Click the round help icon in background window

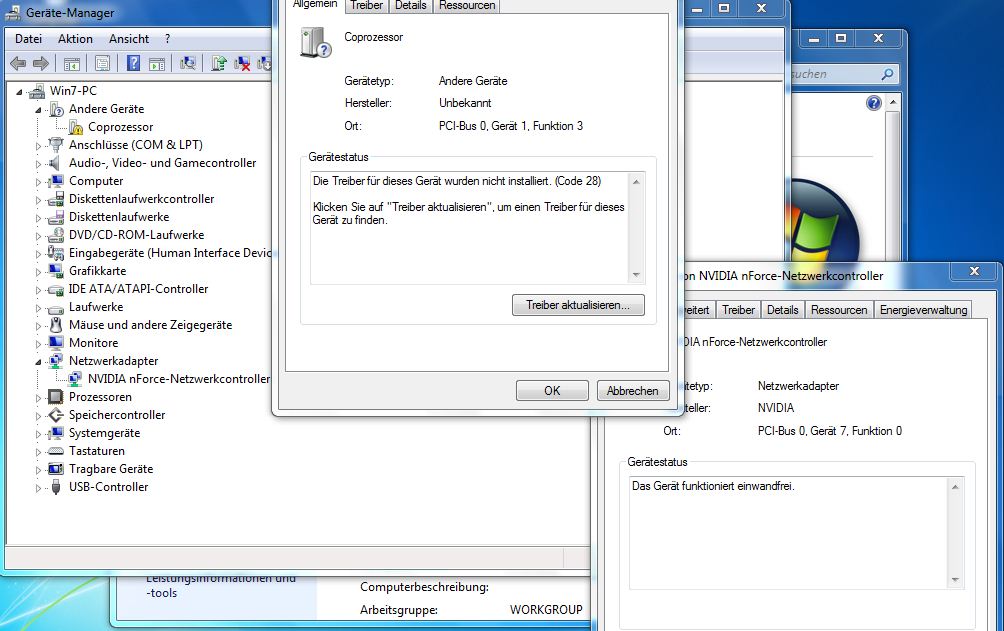pyautogui.click(x=873, y=103)
